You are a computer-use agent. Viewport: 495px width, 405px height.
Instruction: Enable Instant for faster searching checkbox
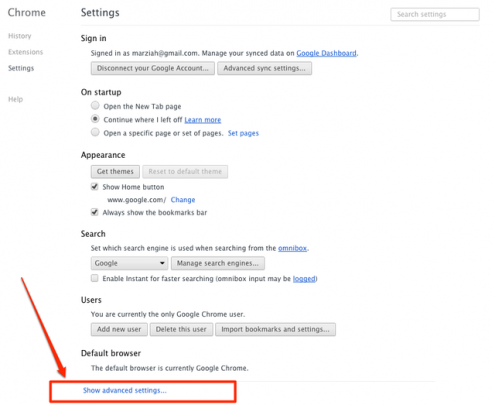pos(95,278)
